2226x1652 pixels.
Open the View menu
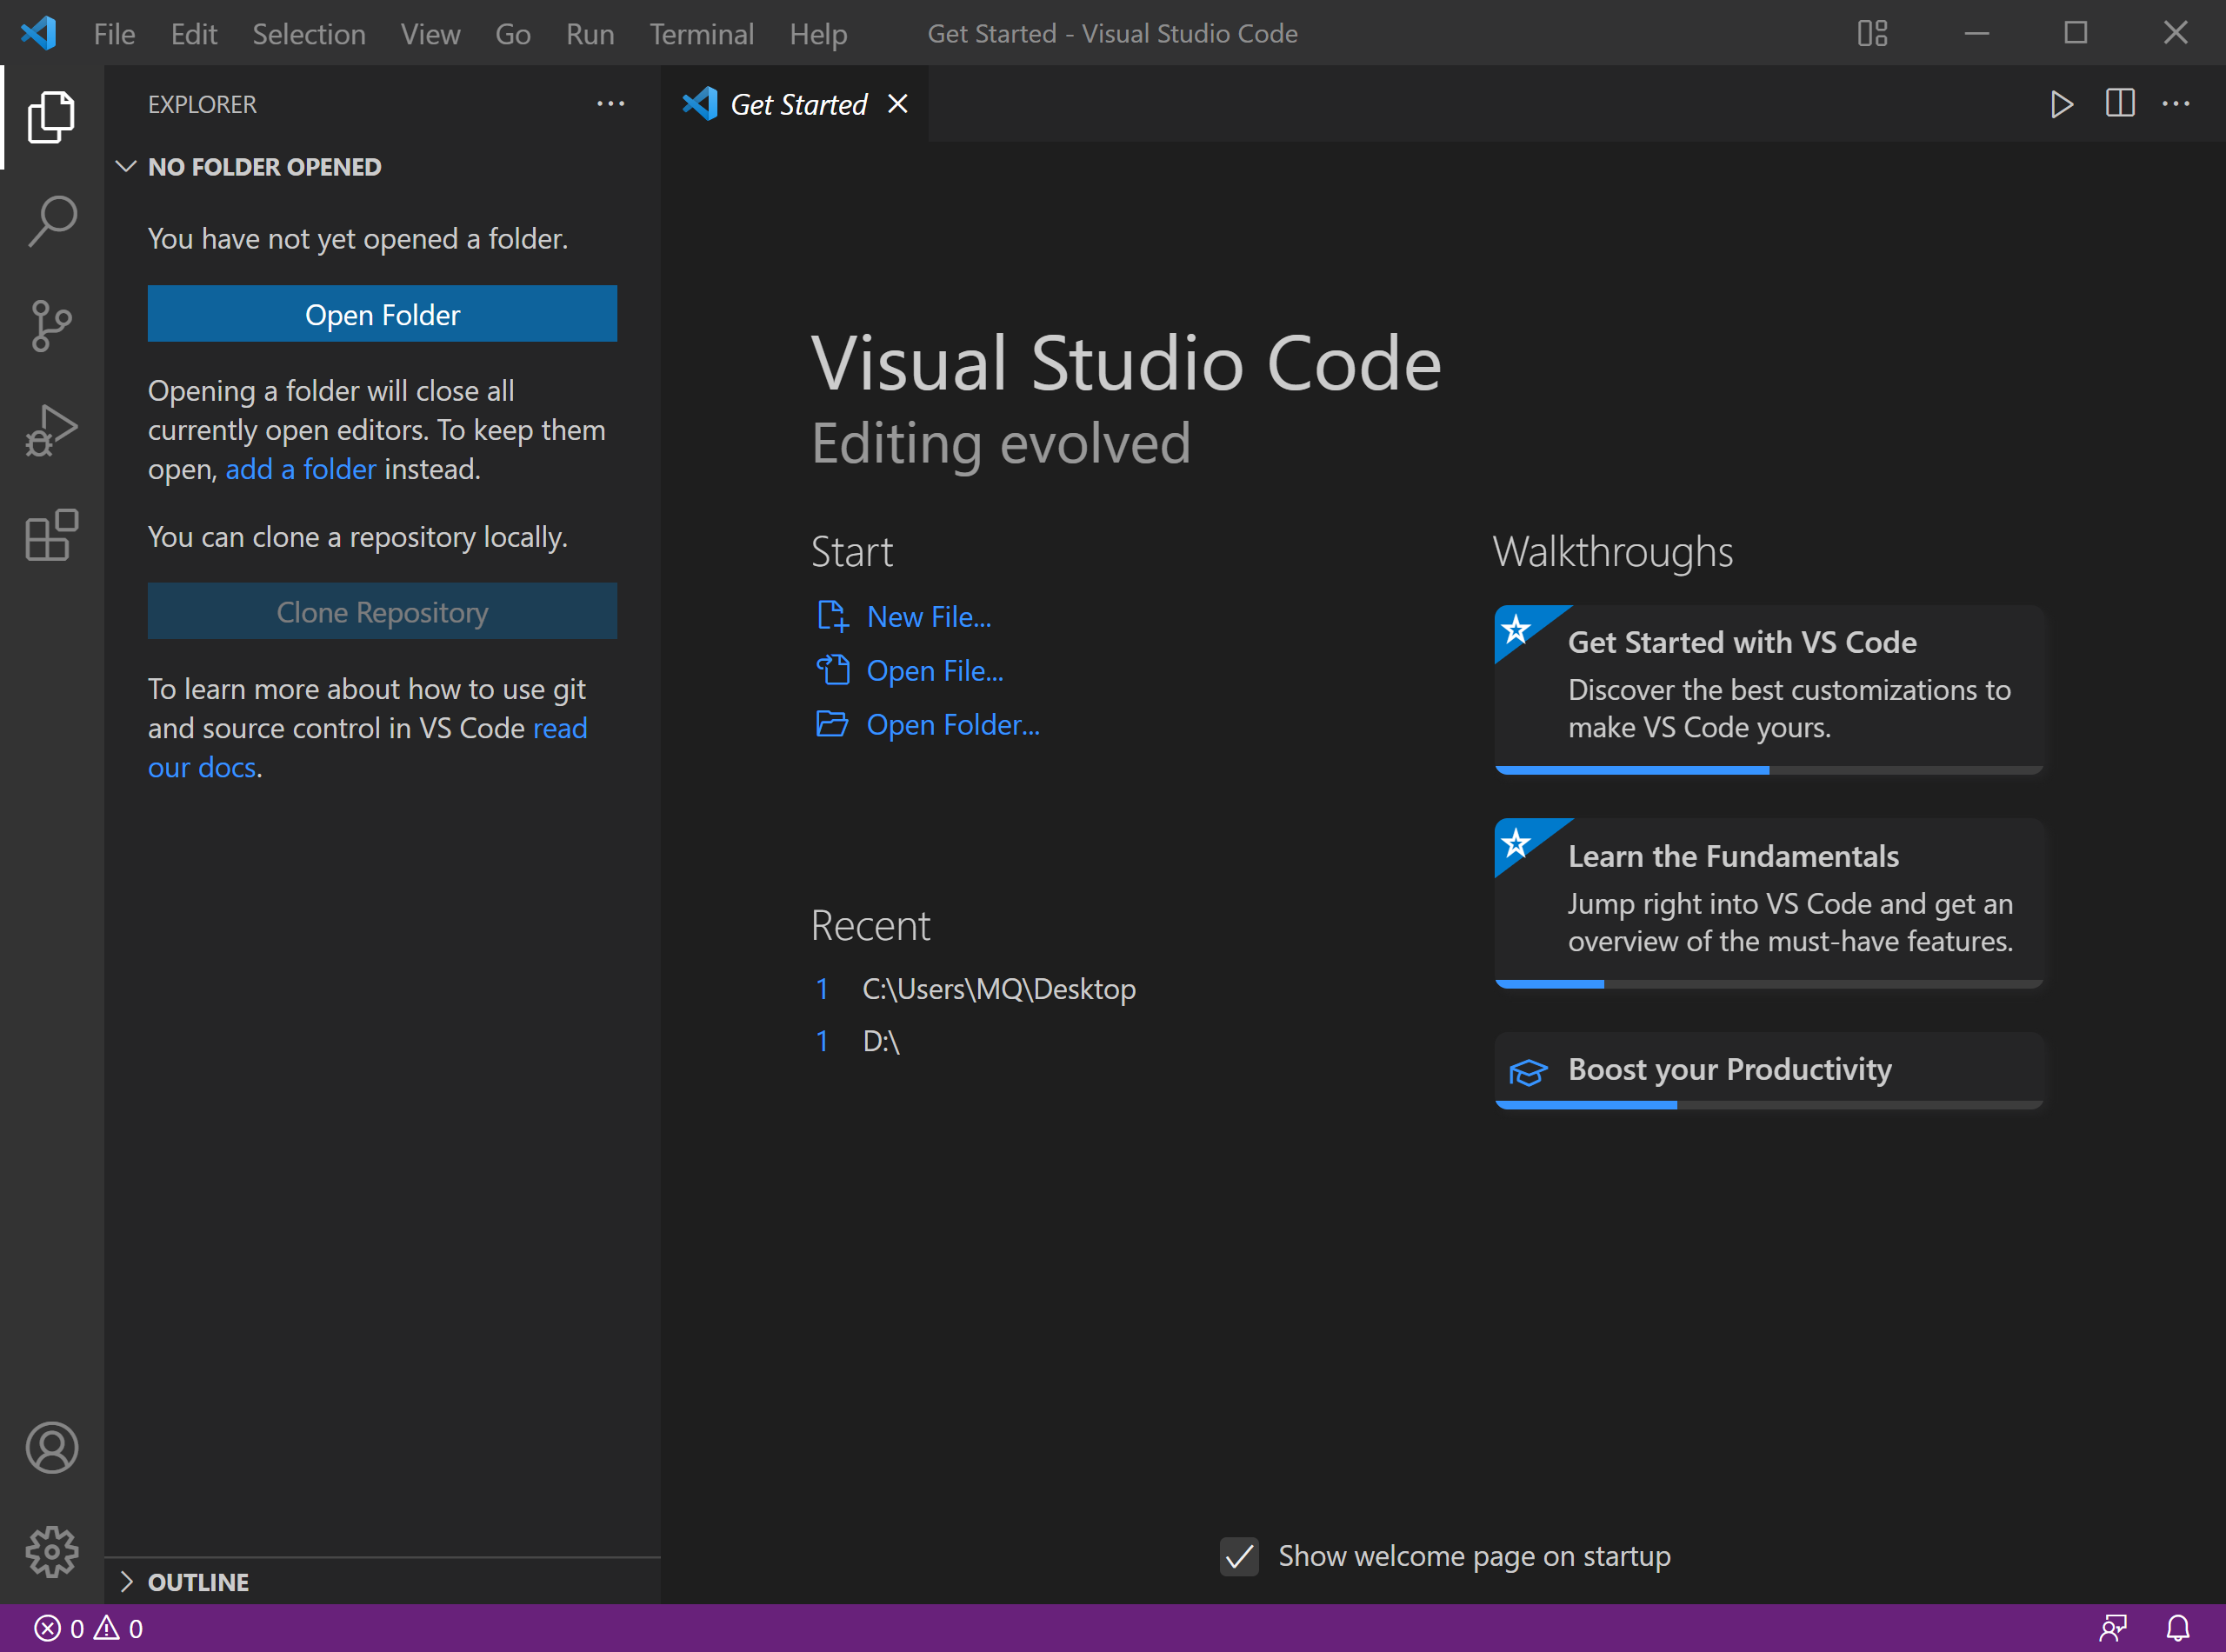coord(430,33)
